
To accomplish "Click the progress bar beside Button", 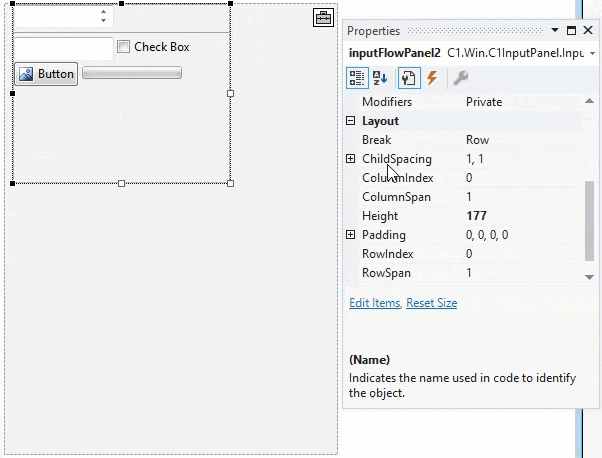I will [x=132, y=73].
